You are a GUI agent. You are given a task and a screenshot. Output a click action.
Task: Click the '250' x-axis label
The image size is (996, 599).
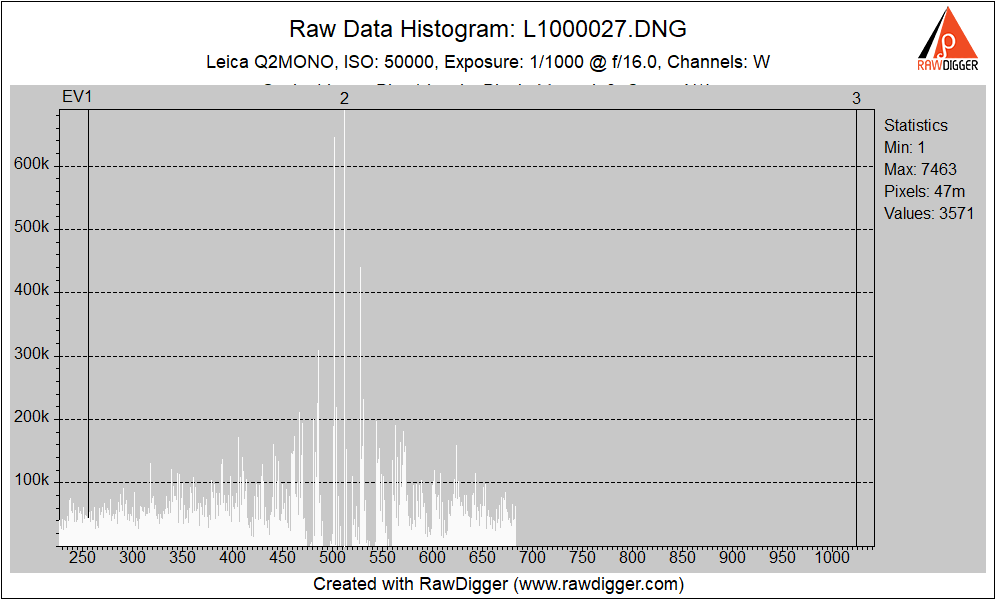(83, 558)
